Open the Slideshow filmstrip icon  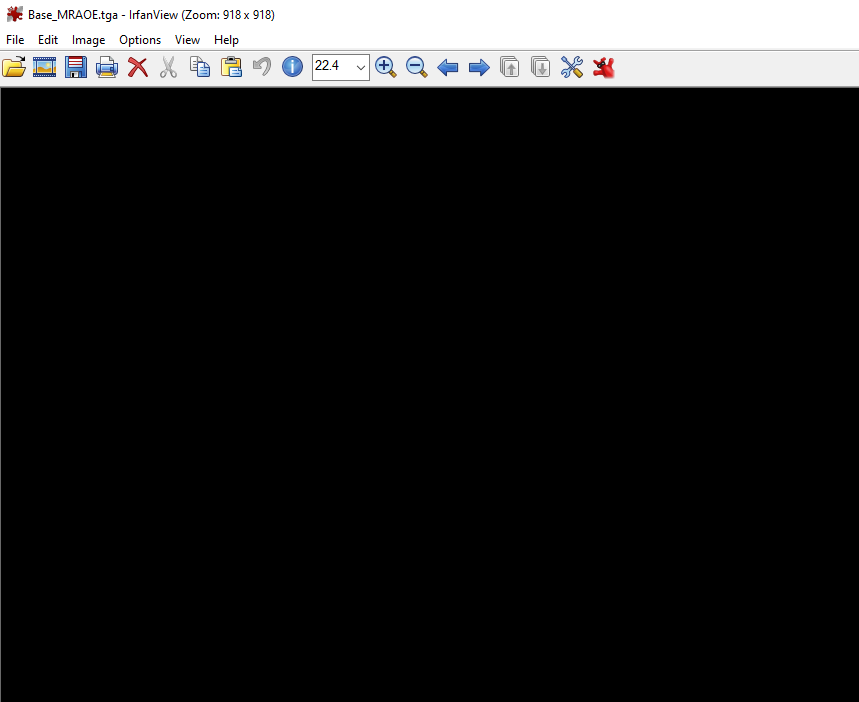pos(44,67)
